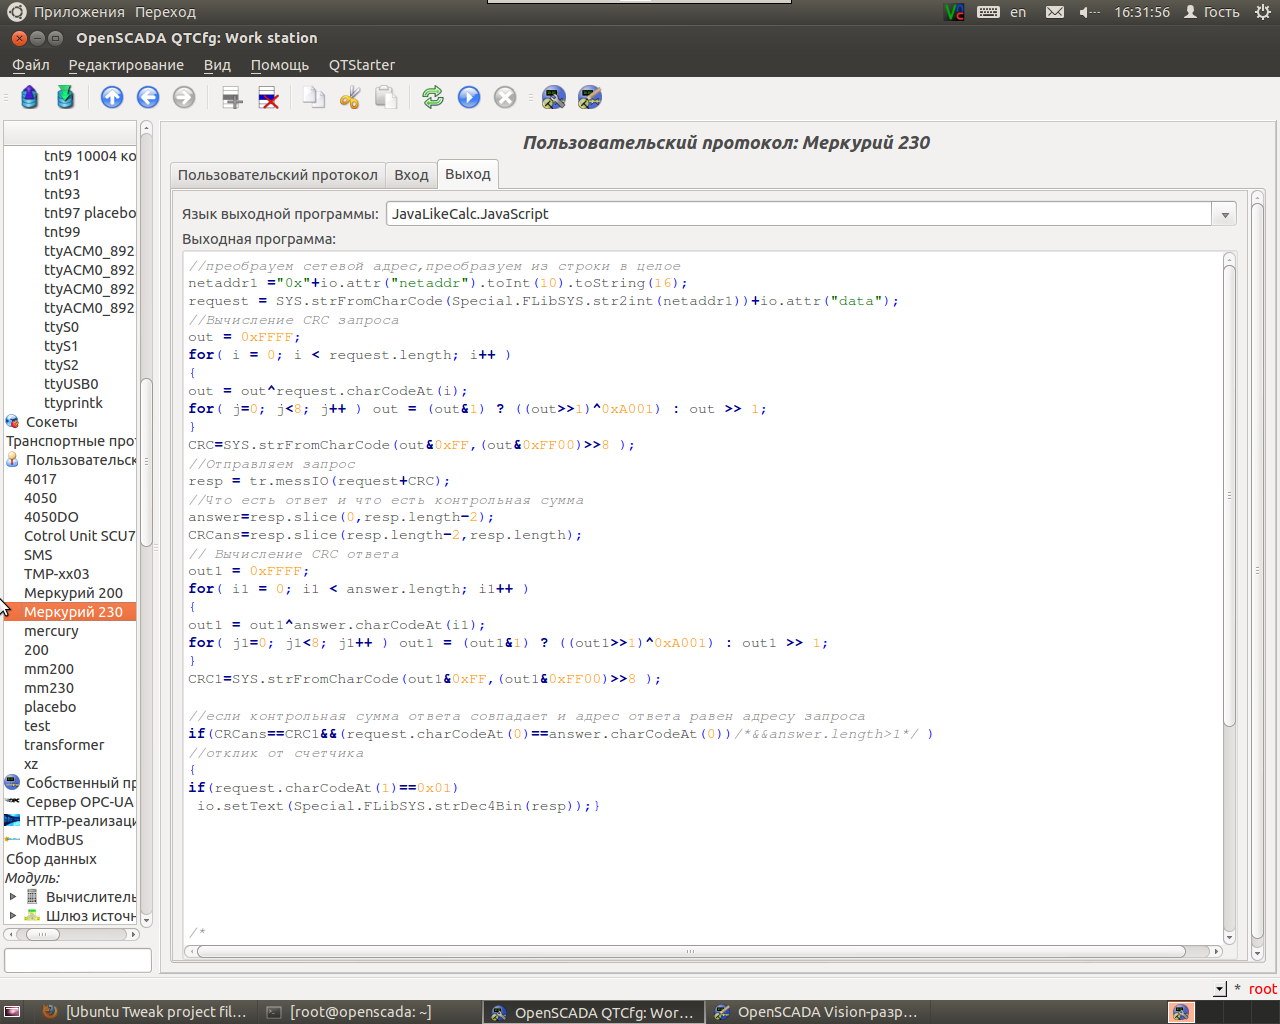The width and height of the screenshot is (1280, 1024).
Task: Expand the Вычислитель module tree node
Action: pos(13,897)
